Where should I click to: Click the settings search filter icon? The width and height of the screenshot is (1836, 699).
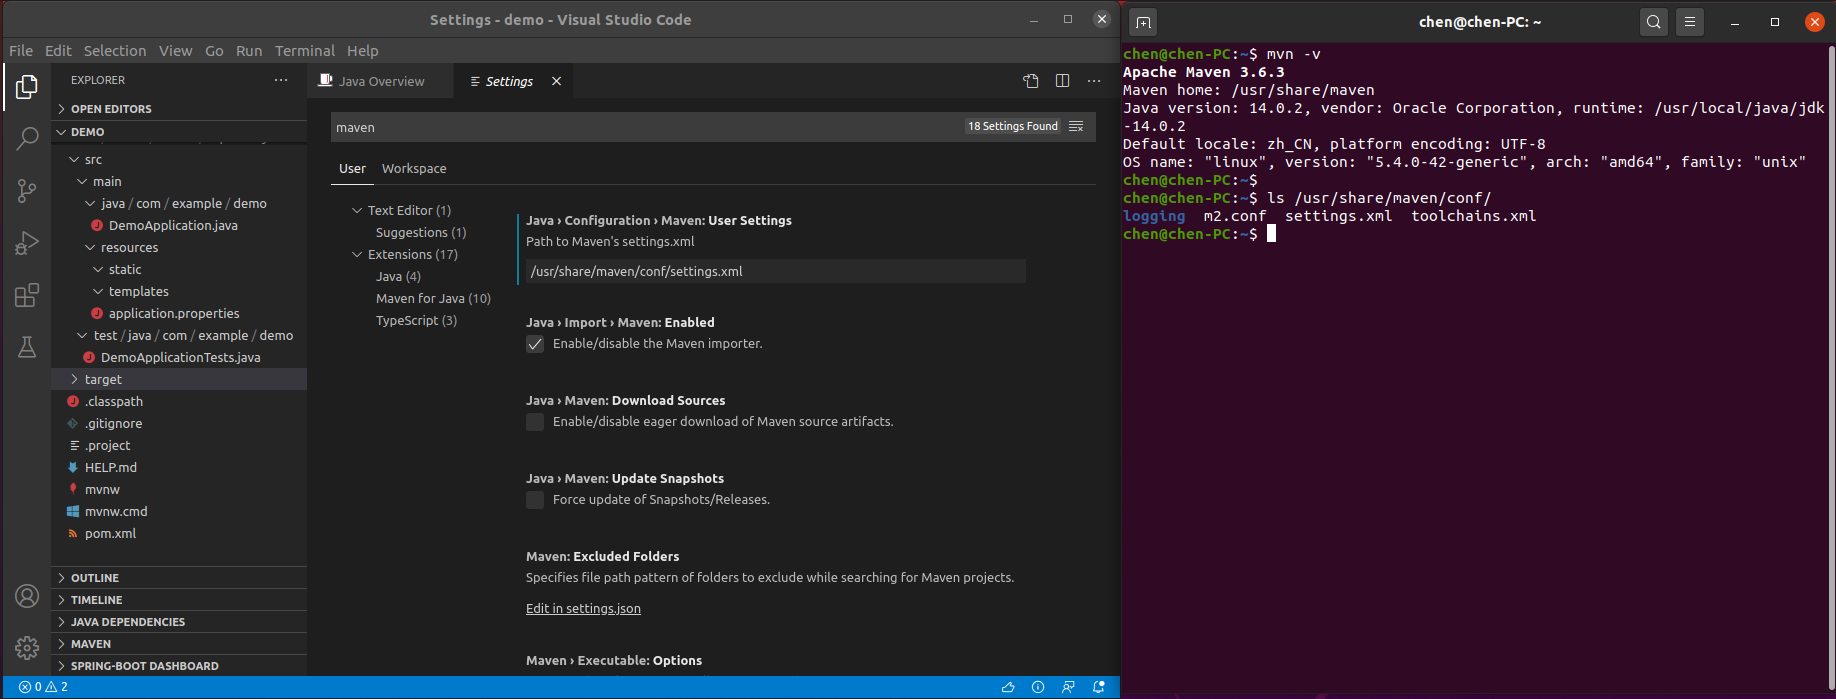tap(1076, 126)
